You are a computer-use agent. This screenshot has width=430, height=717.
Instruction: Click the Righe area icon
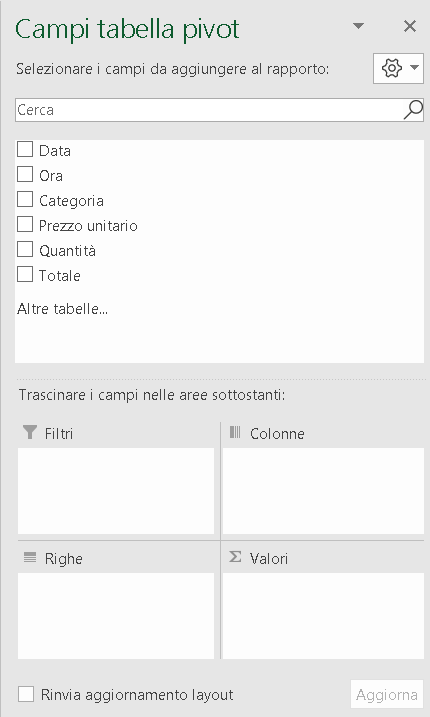click(x=30, y=557)
